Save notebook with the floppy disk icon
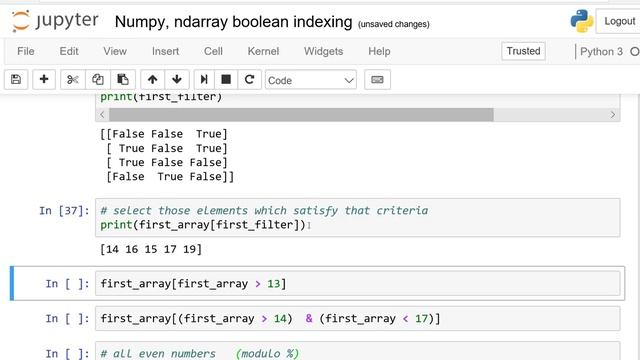This screenshot has height=360, width=640. click(16, 80)
